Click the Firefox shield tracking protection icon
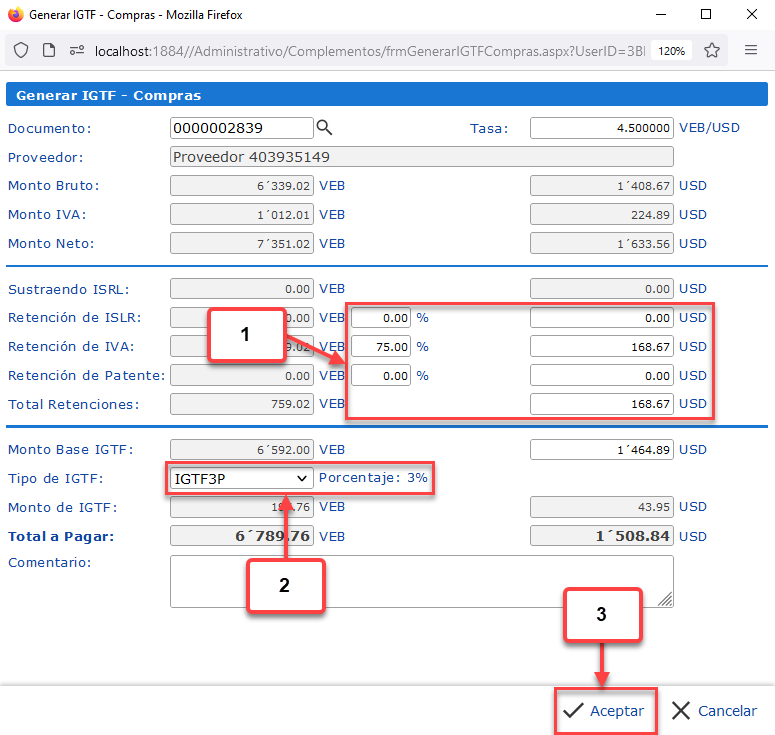The height and width of the screenshot is (735, 775). (21, 50)
